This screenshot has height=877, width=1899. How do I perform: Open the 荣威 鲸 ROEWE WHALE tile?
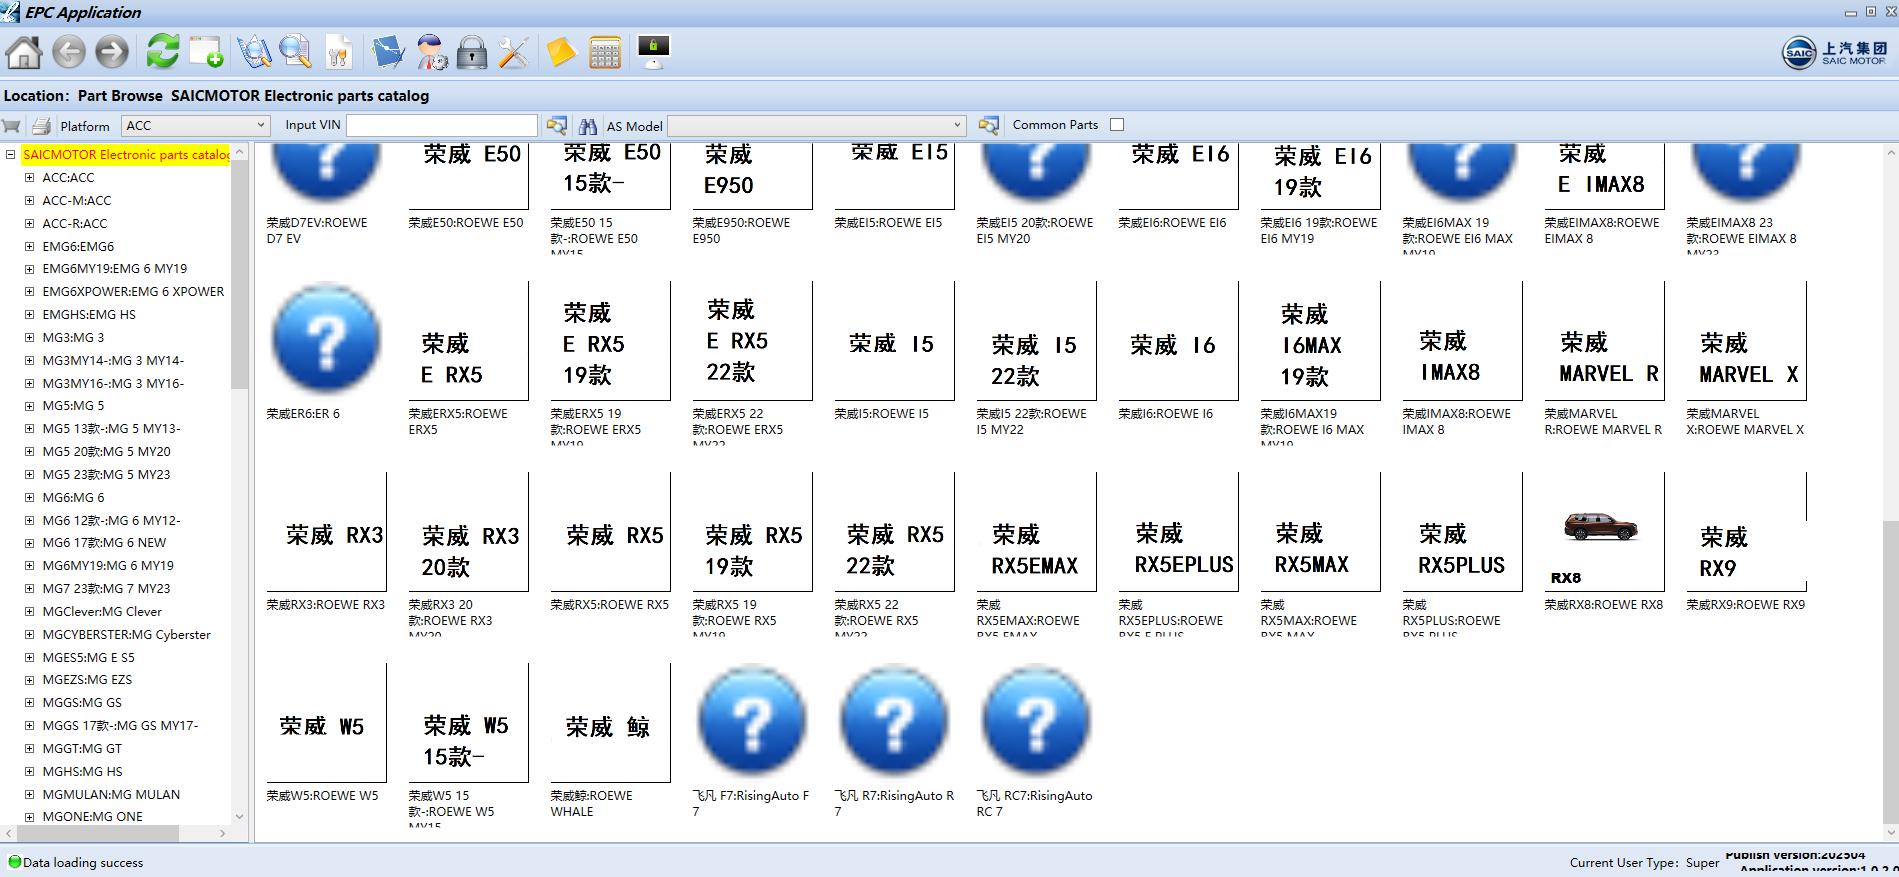(610, 723)
